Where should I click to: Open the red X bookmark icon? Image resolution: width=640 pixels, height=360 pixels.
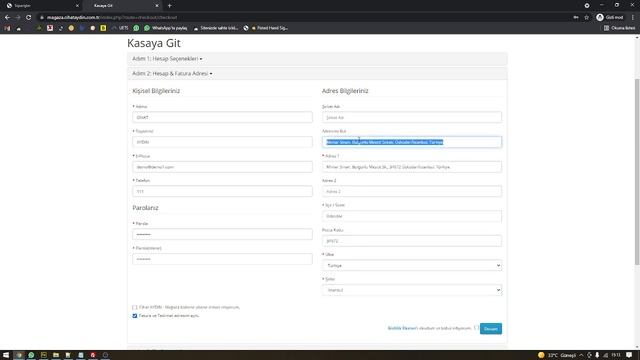[x=50, y=28]
